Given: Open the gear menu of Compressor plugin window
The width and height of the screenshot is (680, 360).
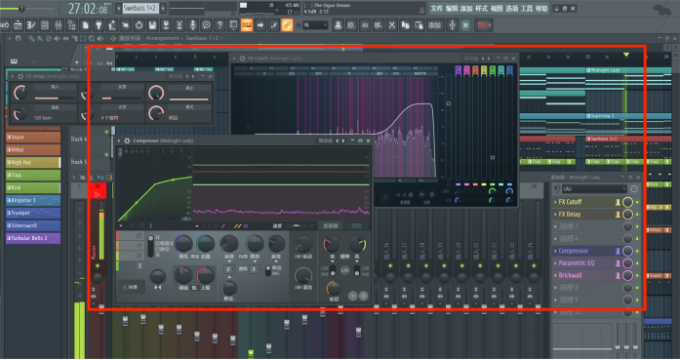Looking at the screenshot, I should [x=127, y=141].
